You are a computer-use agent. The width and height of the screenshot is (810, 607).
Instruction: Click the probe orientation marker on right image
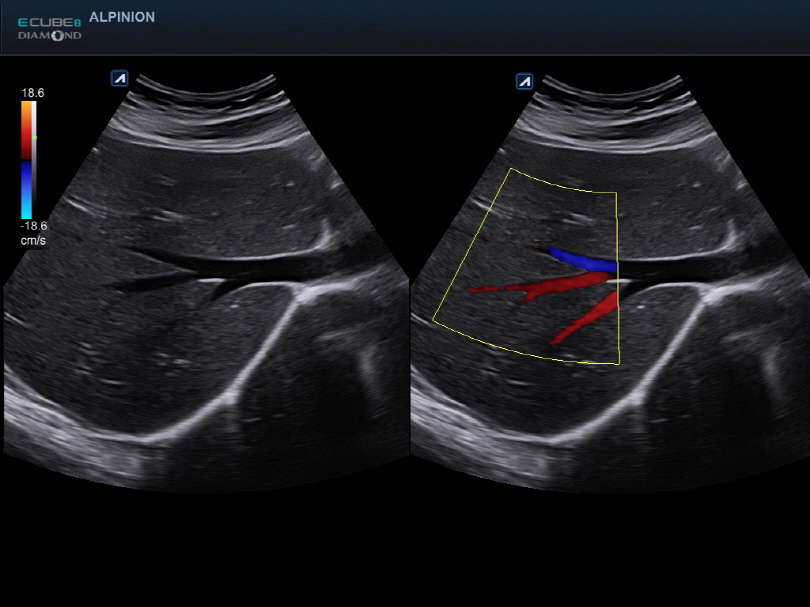(x=524, y=82)
